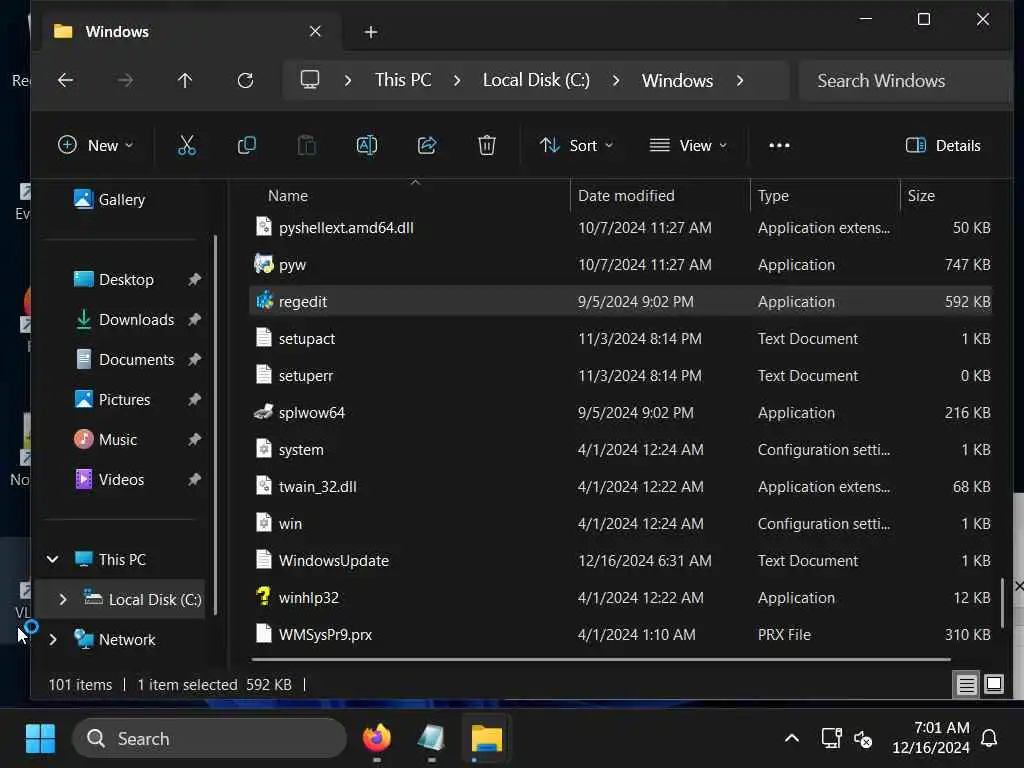Viewport: 1024px width, 768px height.
Task: Open the notifications bell icon
Action: click(x=989, y=738)
